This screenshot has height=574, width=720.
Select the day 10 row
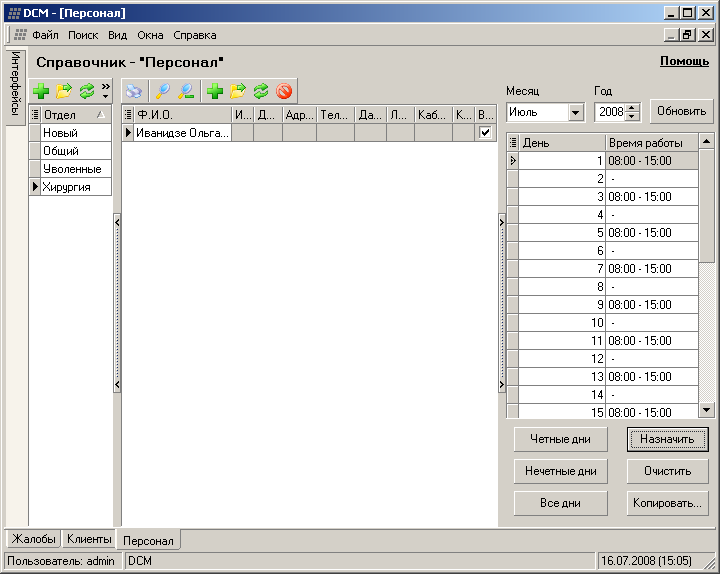click(x=602, y=323)
